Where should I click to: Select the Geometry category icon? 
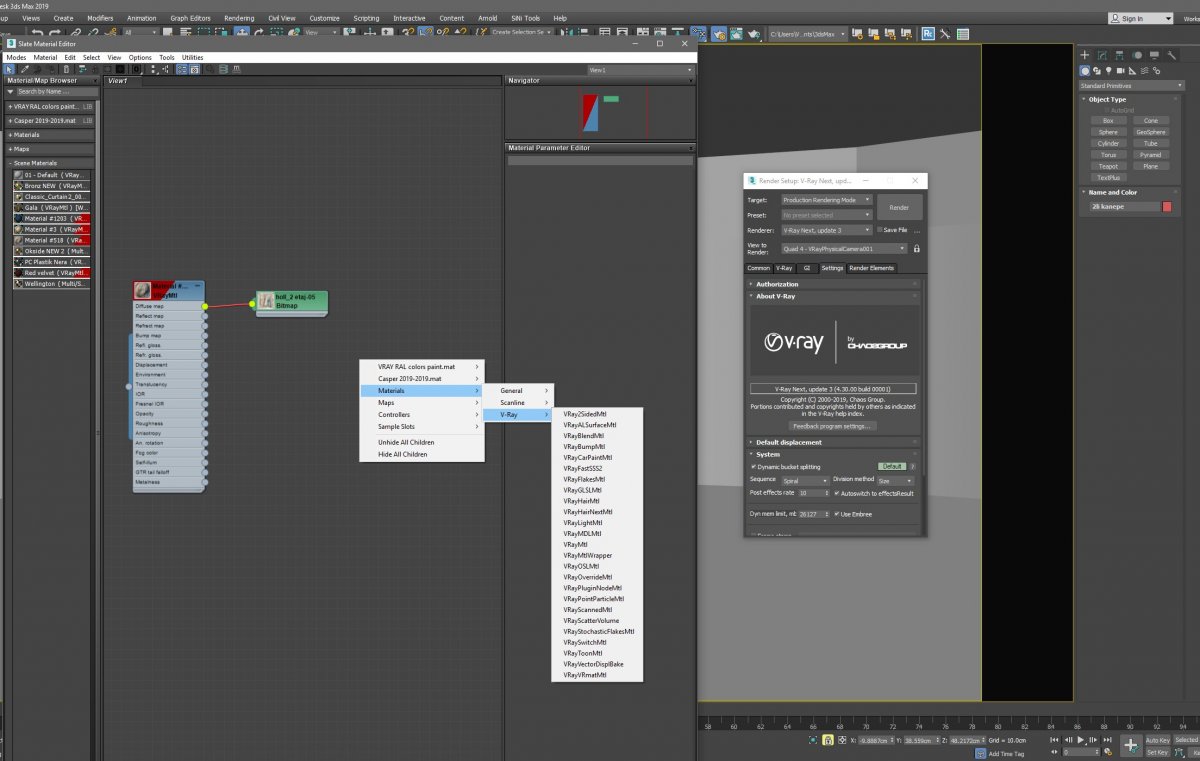click(x=1085, y=71)
